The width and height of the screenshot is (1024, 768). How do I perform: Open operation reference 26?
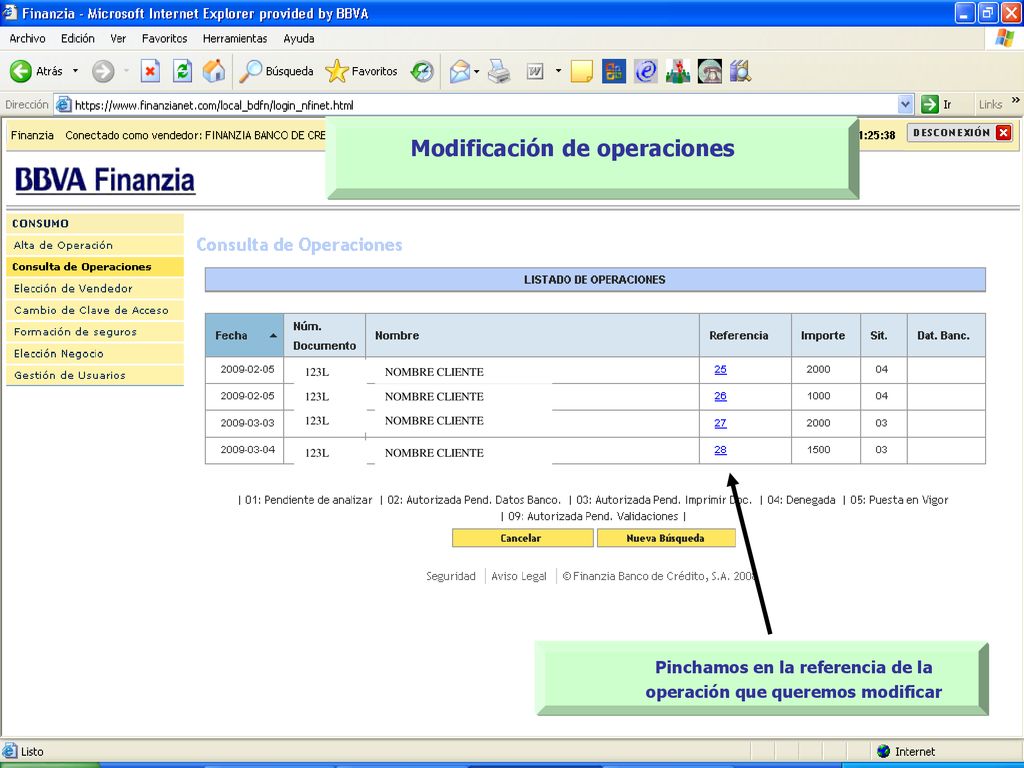pyautogui.click(x=720, y=396)
